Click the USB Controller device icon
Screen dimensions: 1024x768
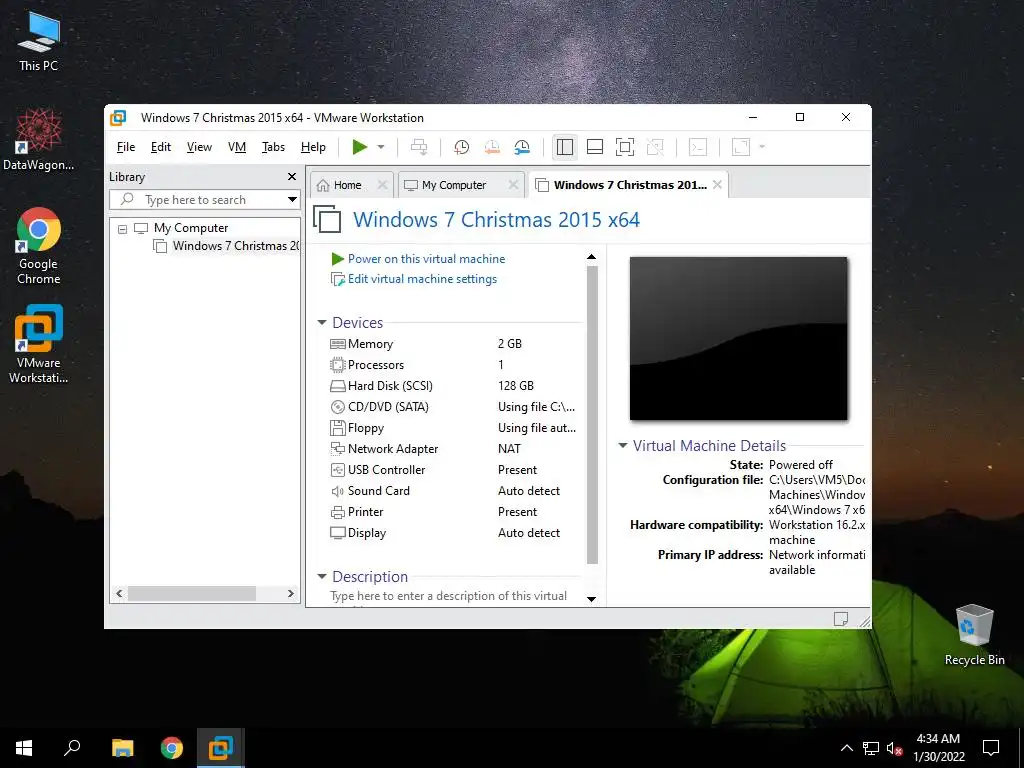[338, 470]
